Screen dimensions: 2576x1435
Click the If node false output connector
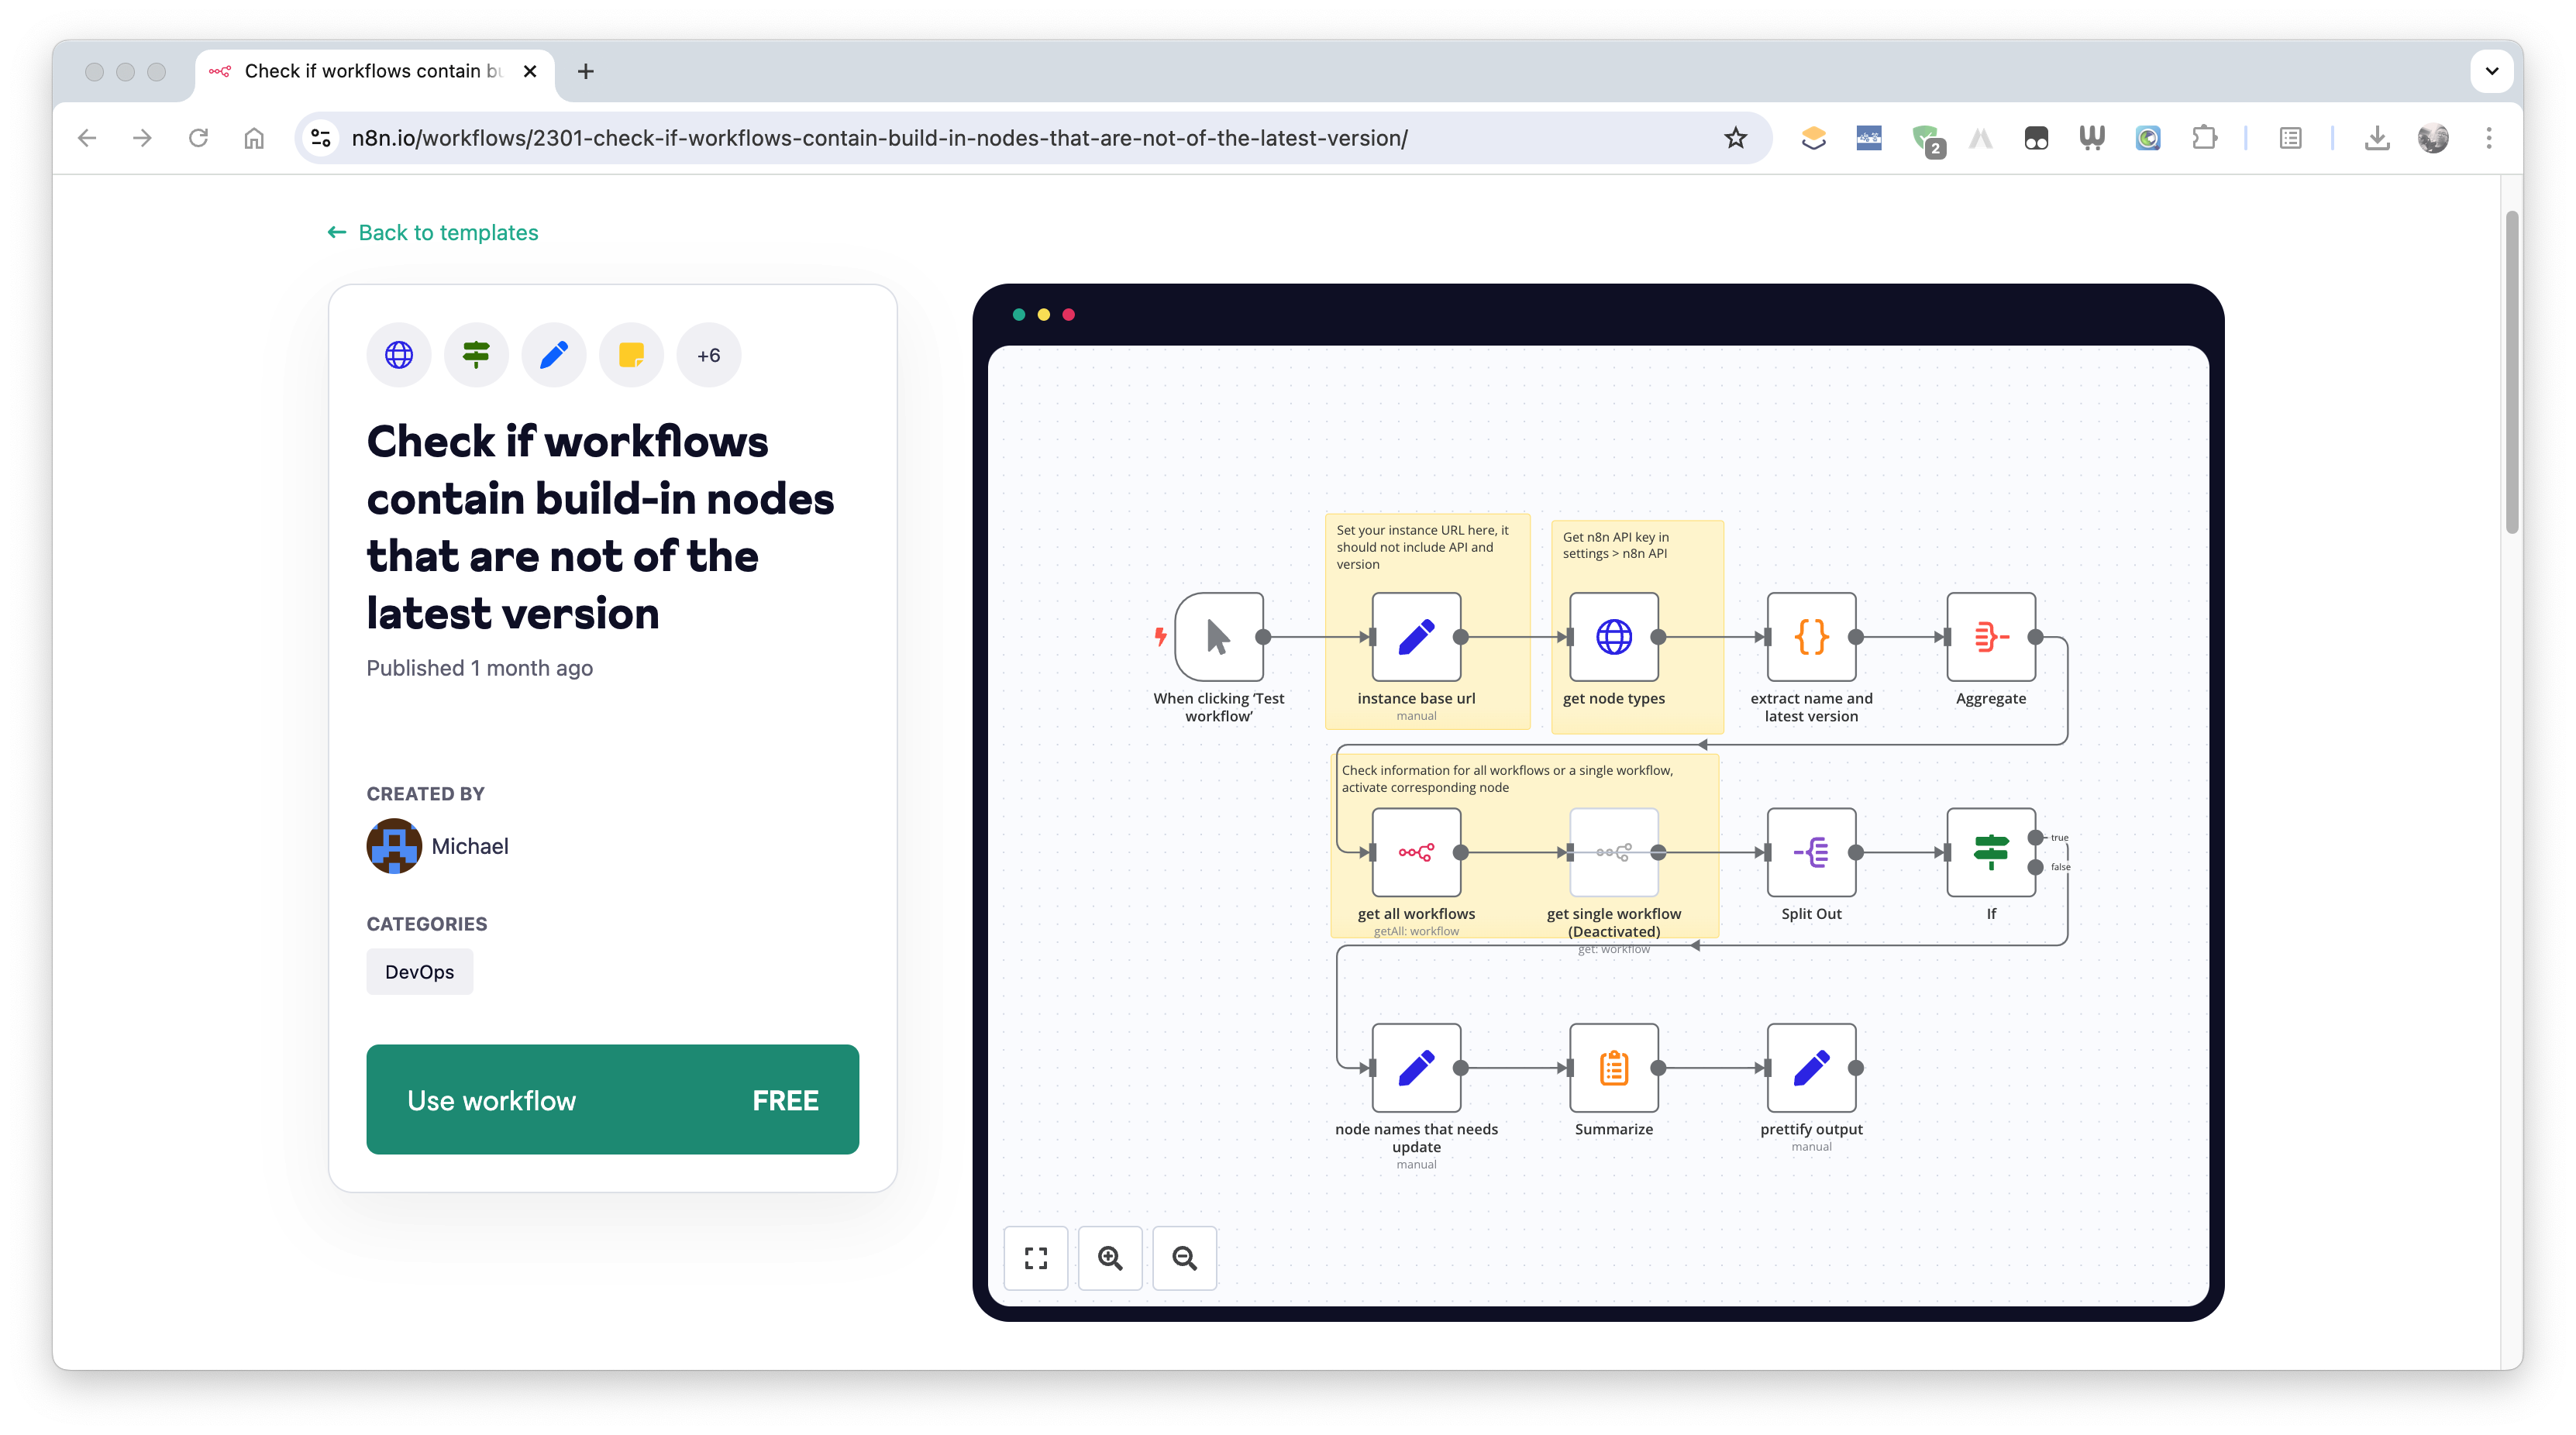pos(2035,867)
